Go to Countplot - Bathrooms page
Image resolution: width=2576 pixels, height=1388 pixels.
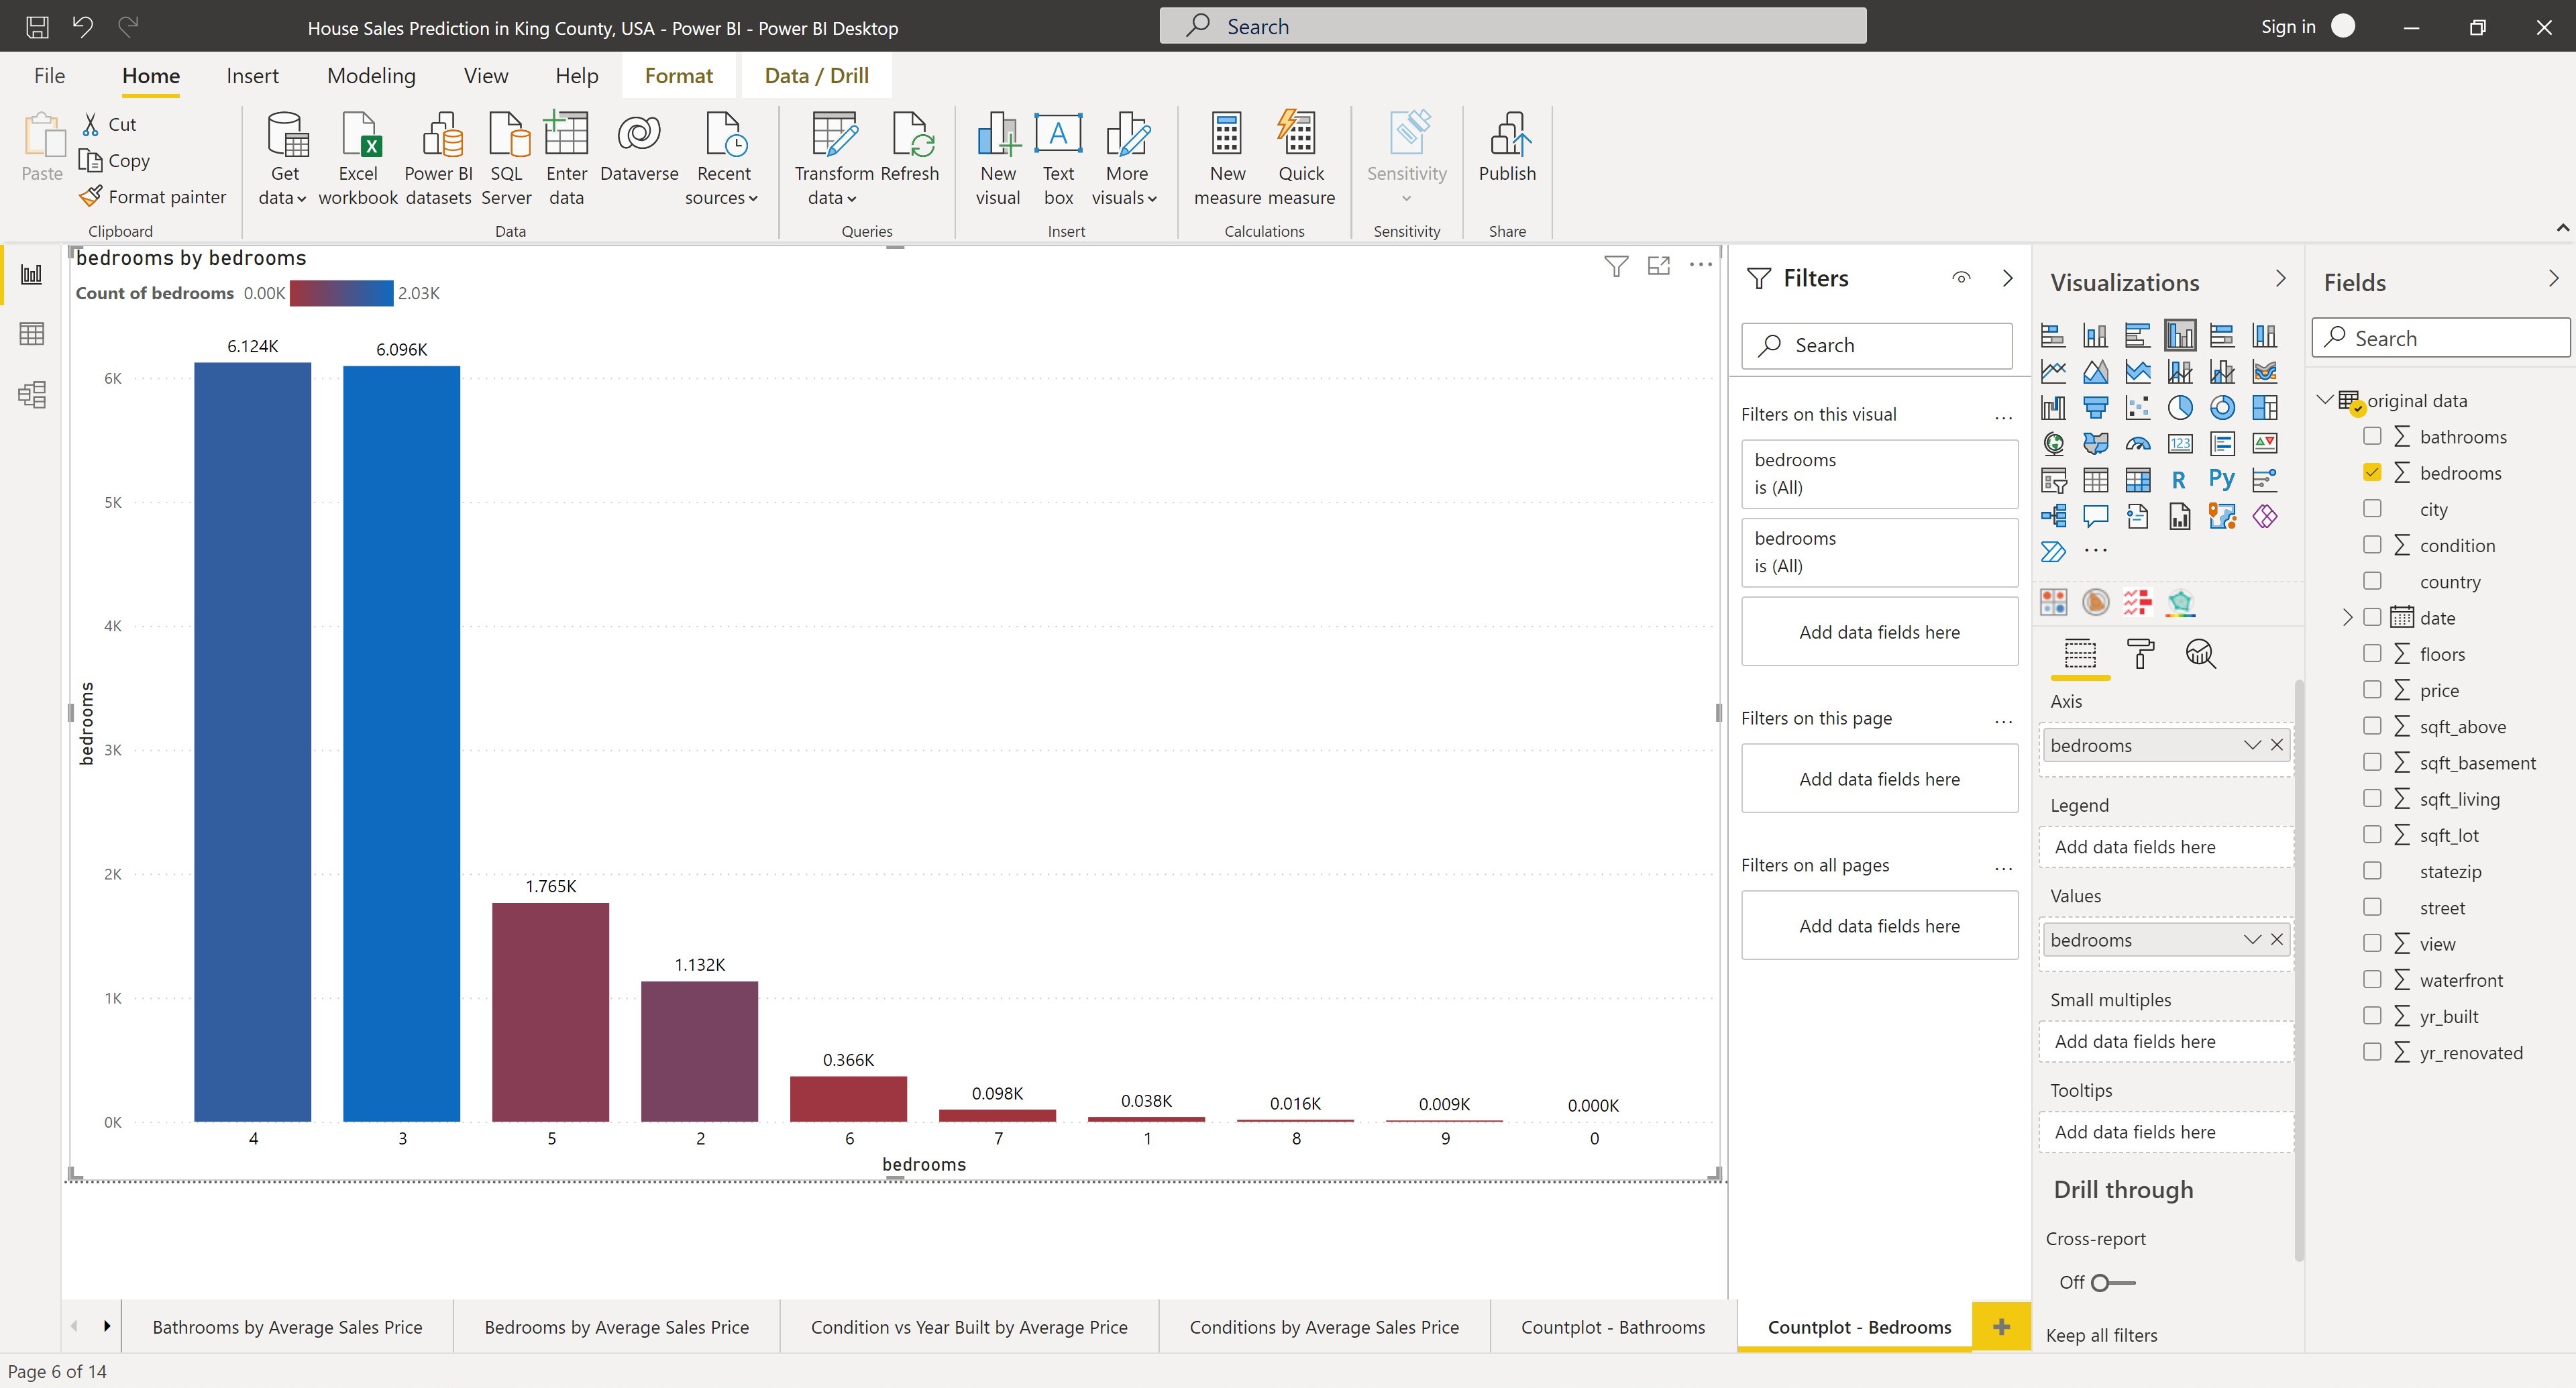(1613, 1327)
